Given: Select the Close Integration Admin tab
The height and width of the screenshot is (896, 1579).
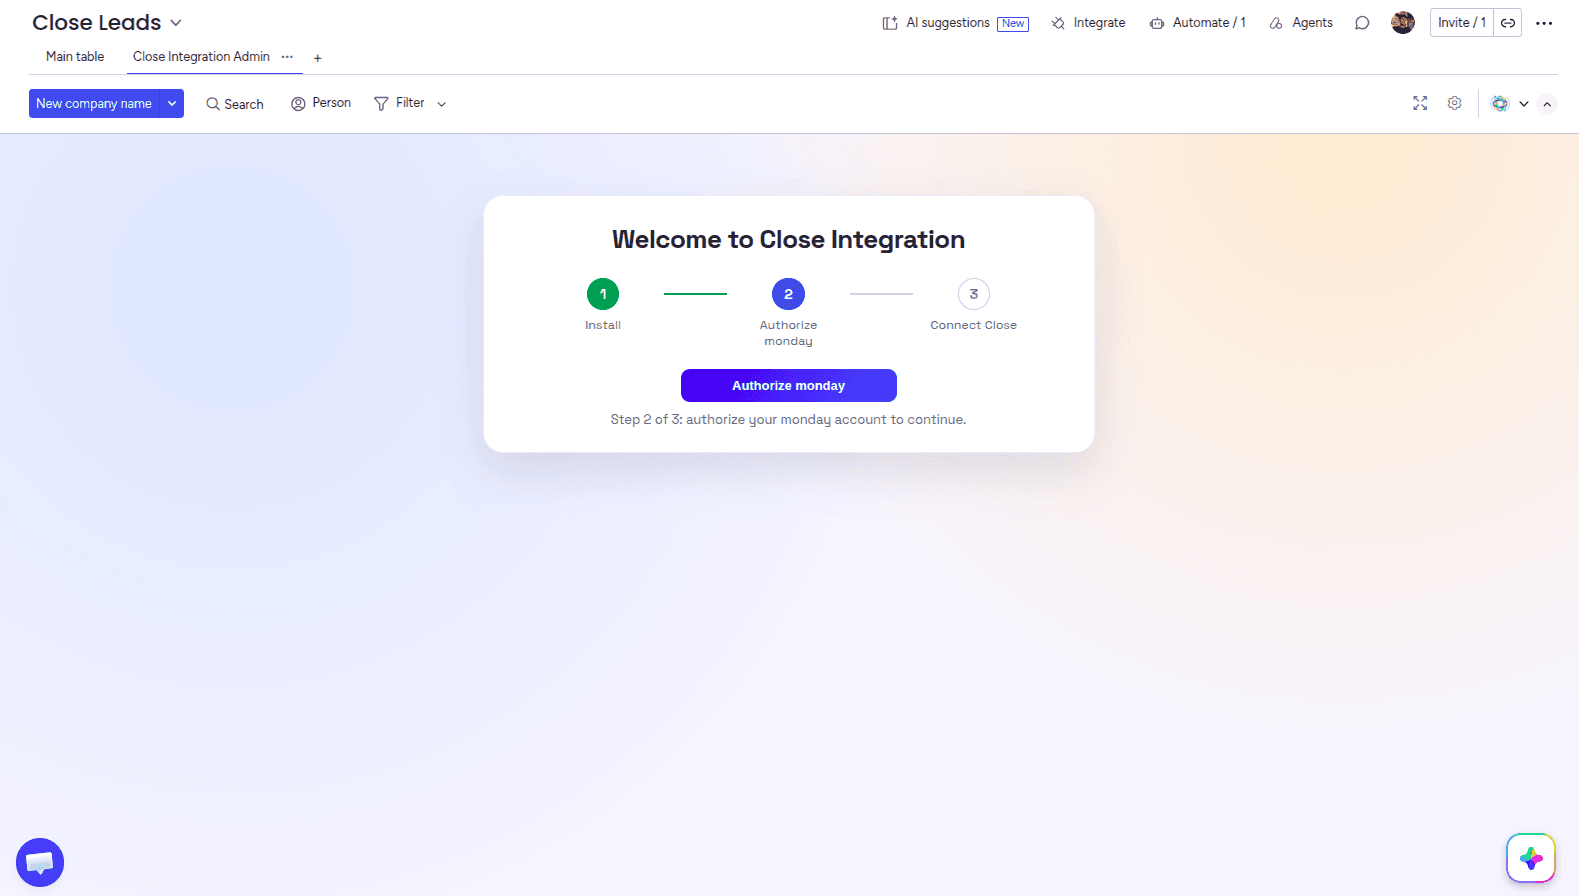Looking at the screenshot, I should (x=201, y=57).
